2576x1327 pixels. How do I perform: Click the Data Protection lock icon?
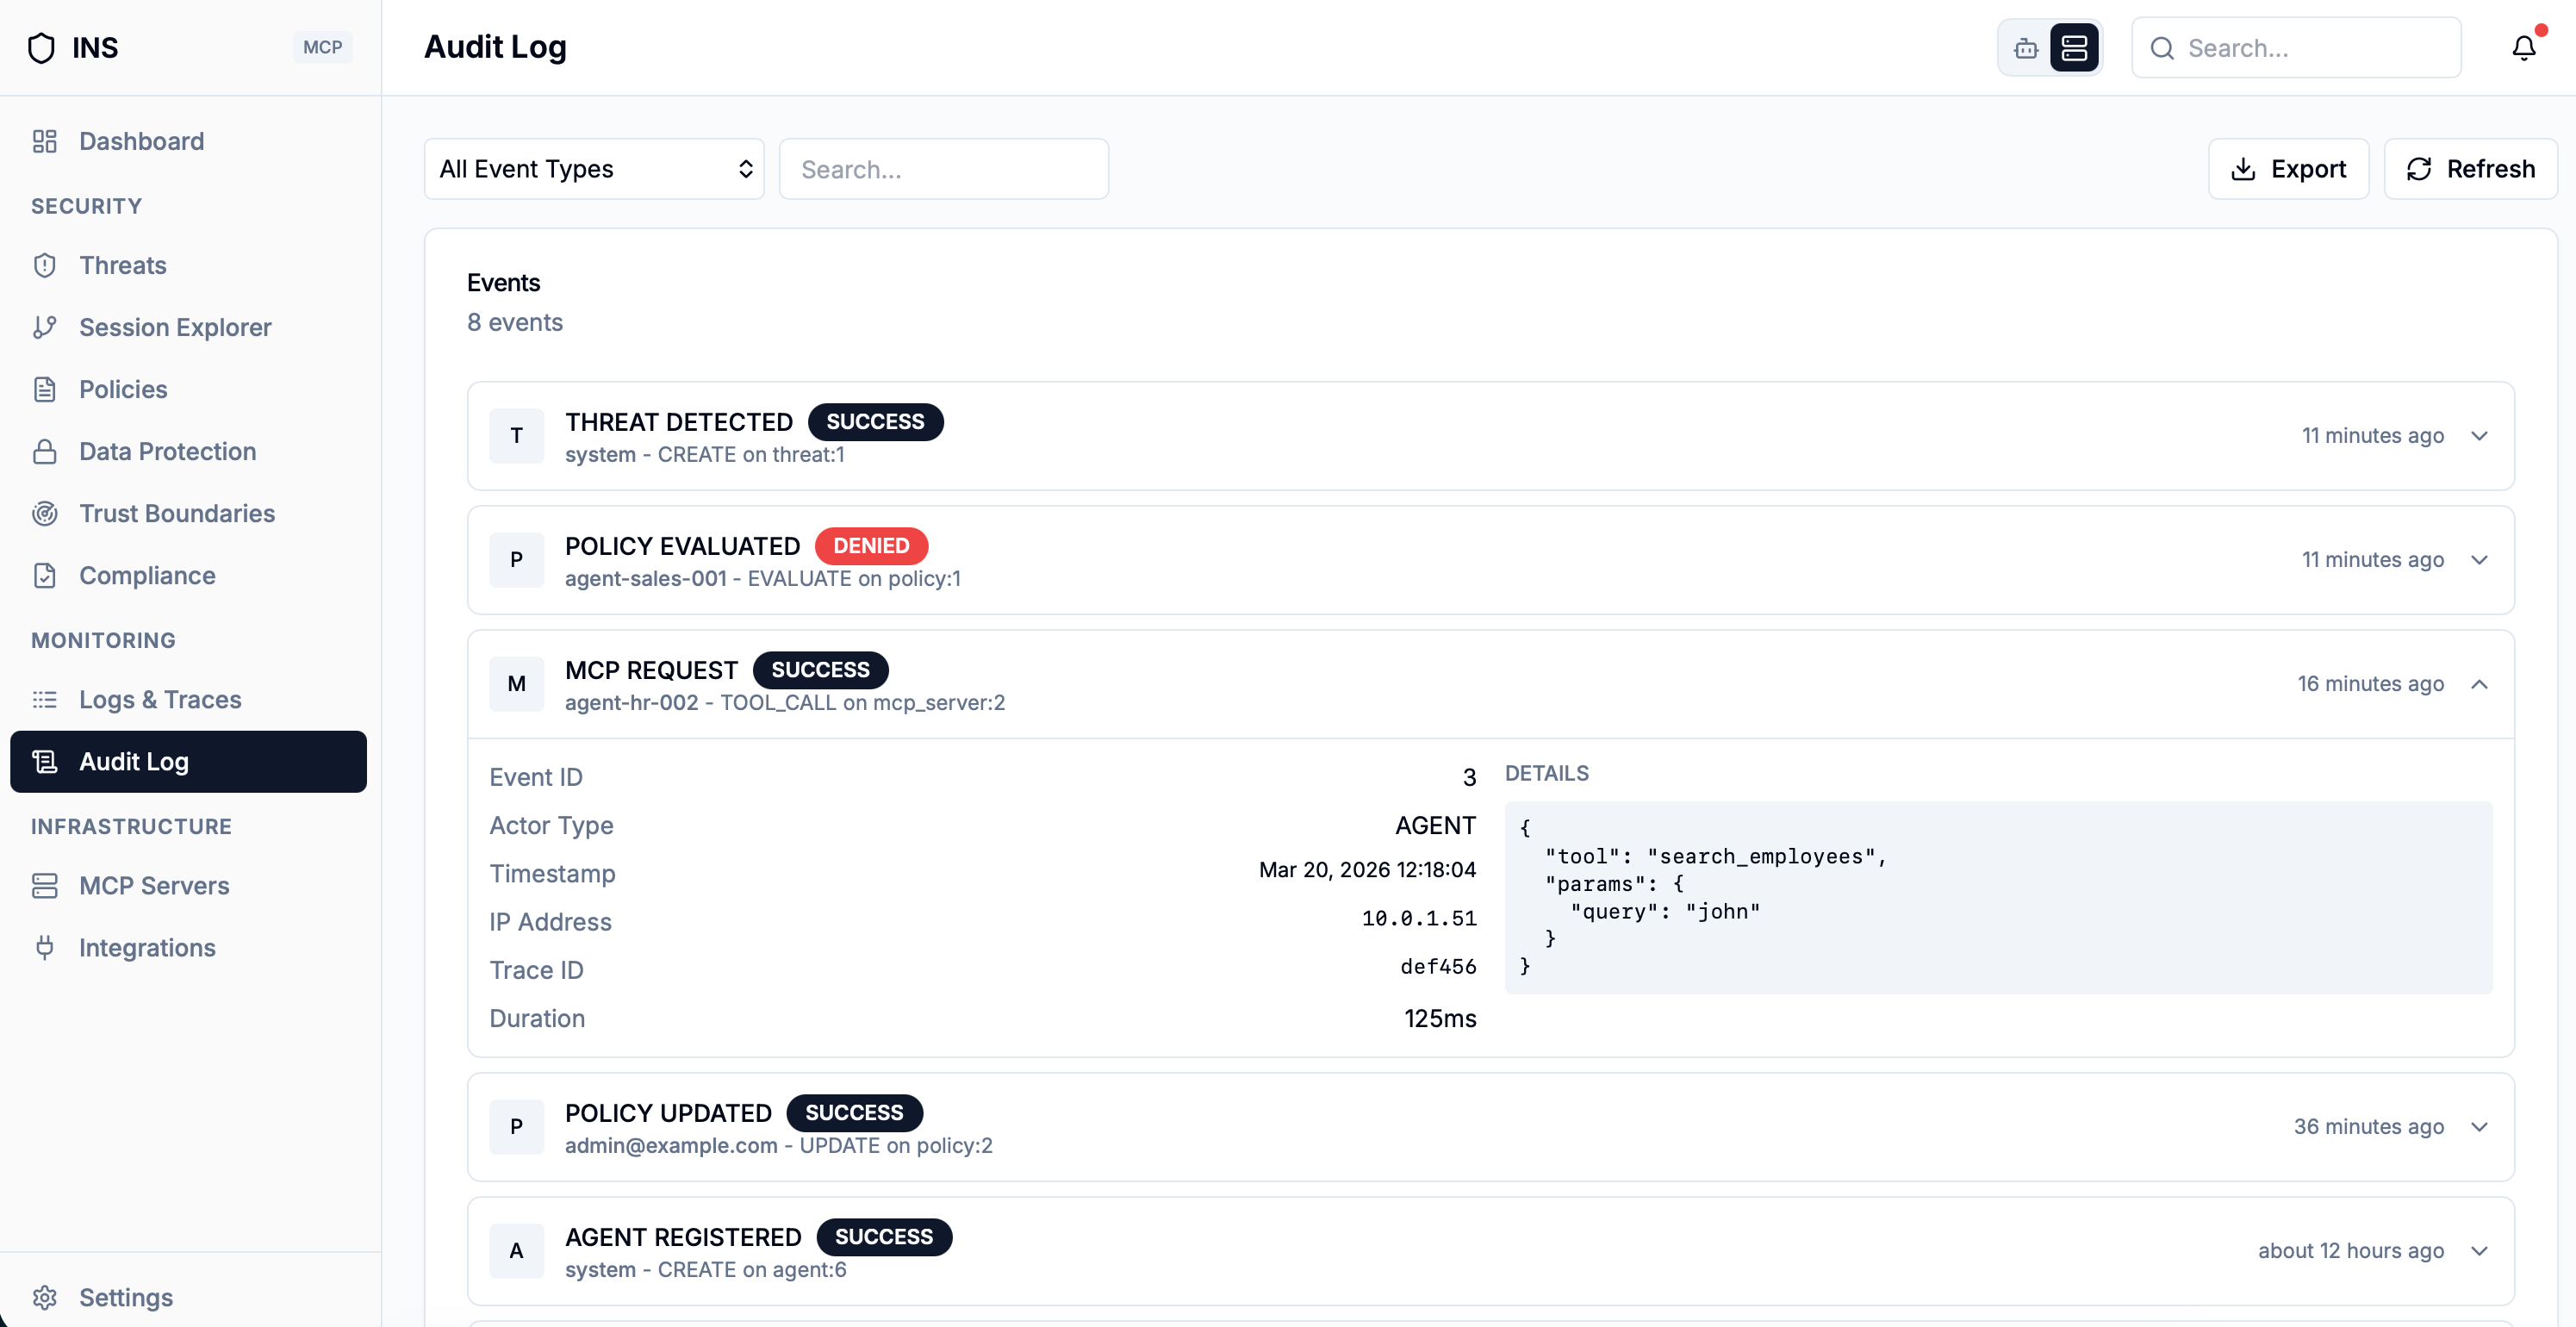(44, 451)
